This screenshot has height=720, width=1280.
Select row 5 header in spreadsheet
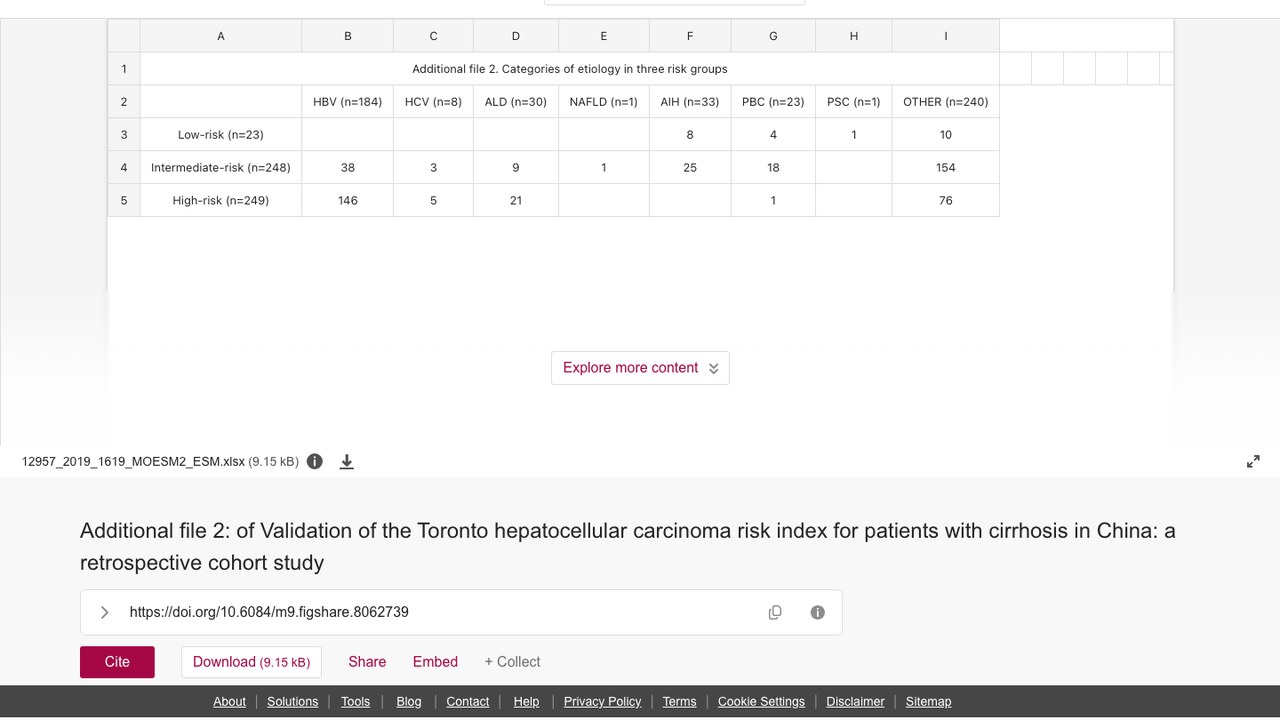click(124, 200)
